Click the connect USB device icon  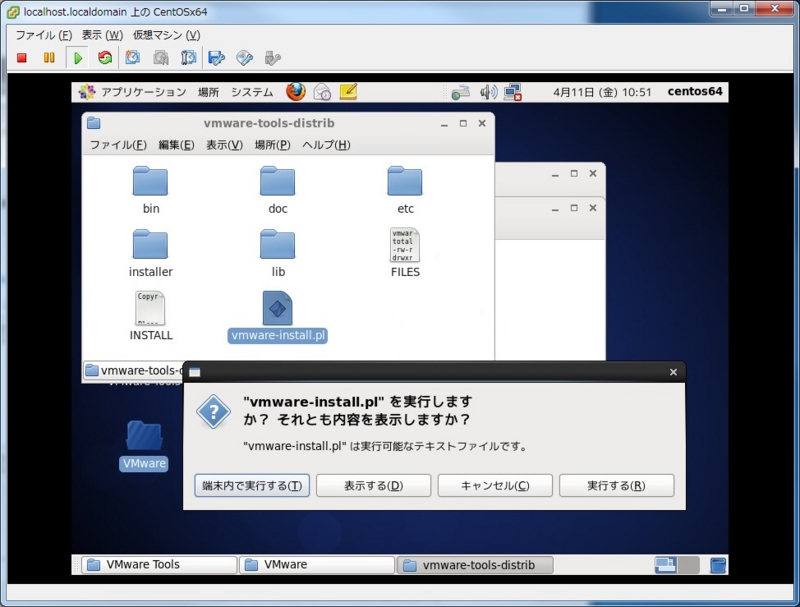[272, 58]
